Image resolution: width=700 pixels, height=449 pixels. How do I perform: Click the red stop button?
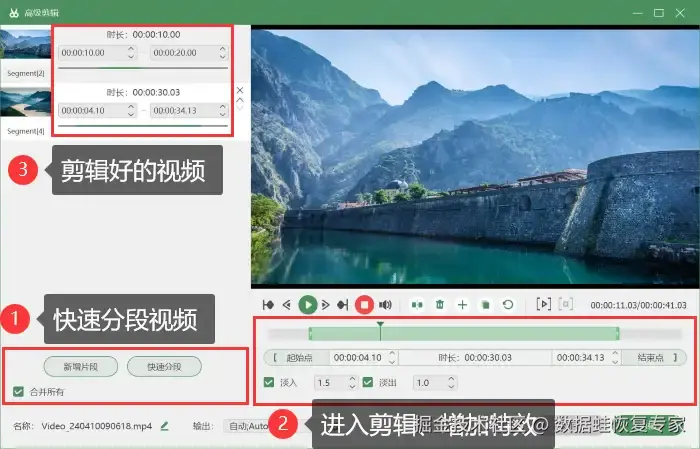pyautogui.click(x=364, y=305)
